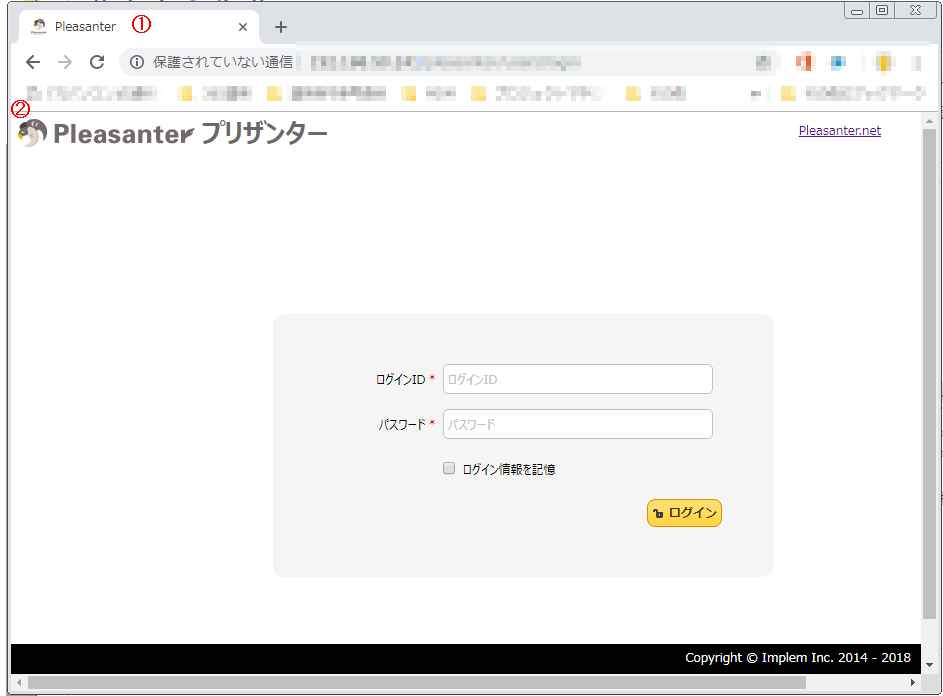Click the orange extension icon in toolbar

803,63
